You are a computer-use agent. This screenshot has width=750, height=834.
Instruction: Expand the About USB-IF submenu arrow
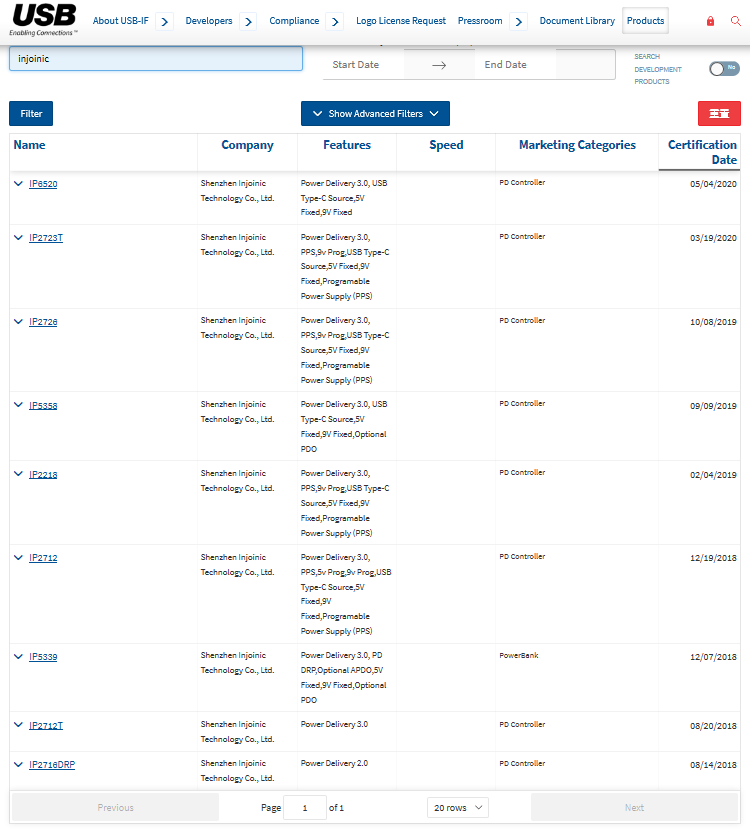[164, 22]
